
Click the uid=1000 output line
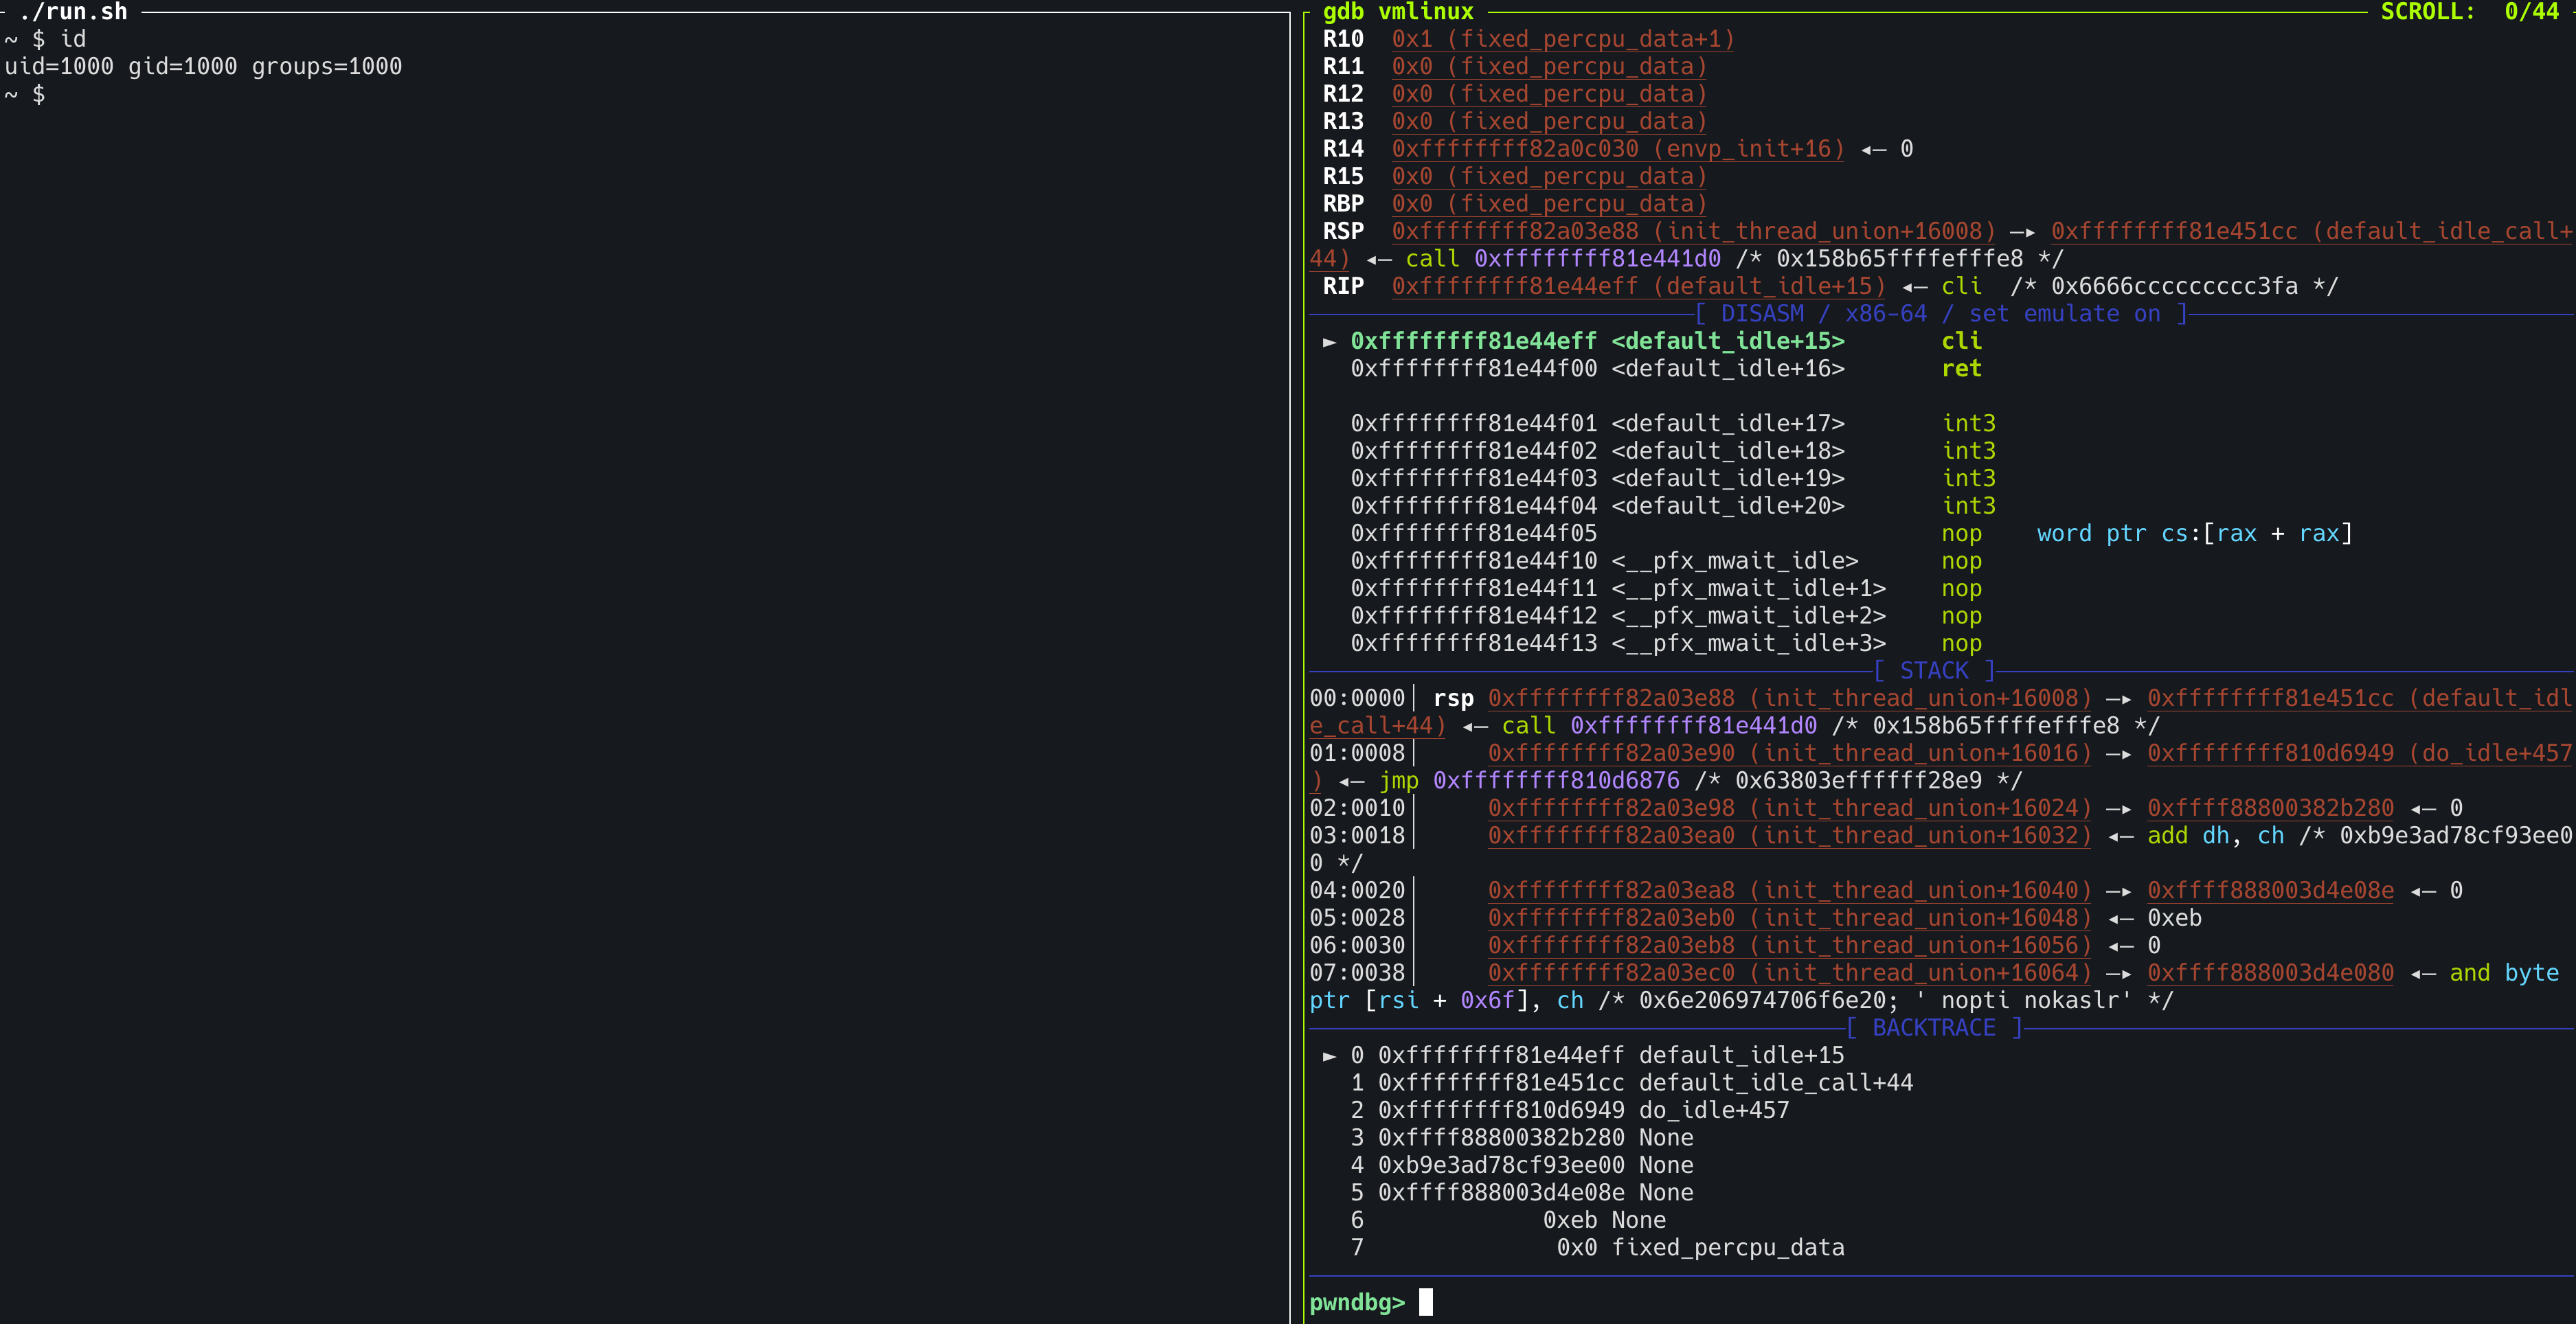point(203,67)
